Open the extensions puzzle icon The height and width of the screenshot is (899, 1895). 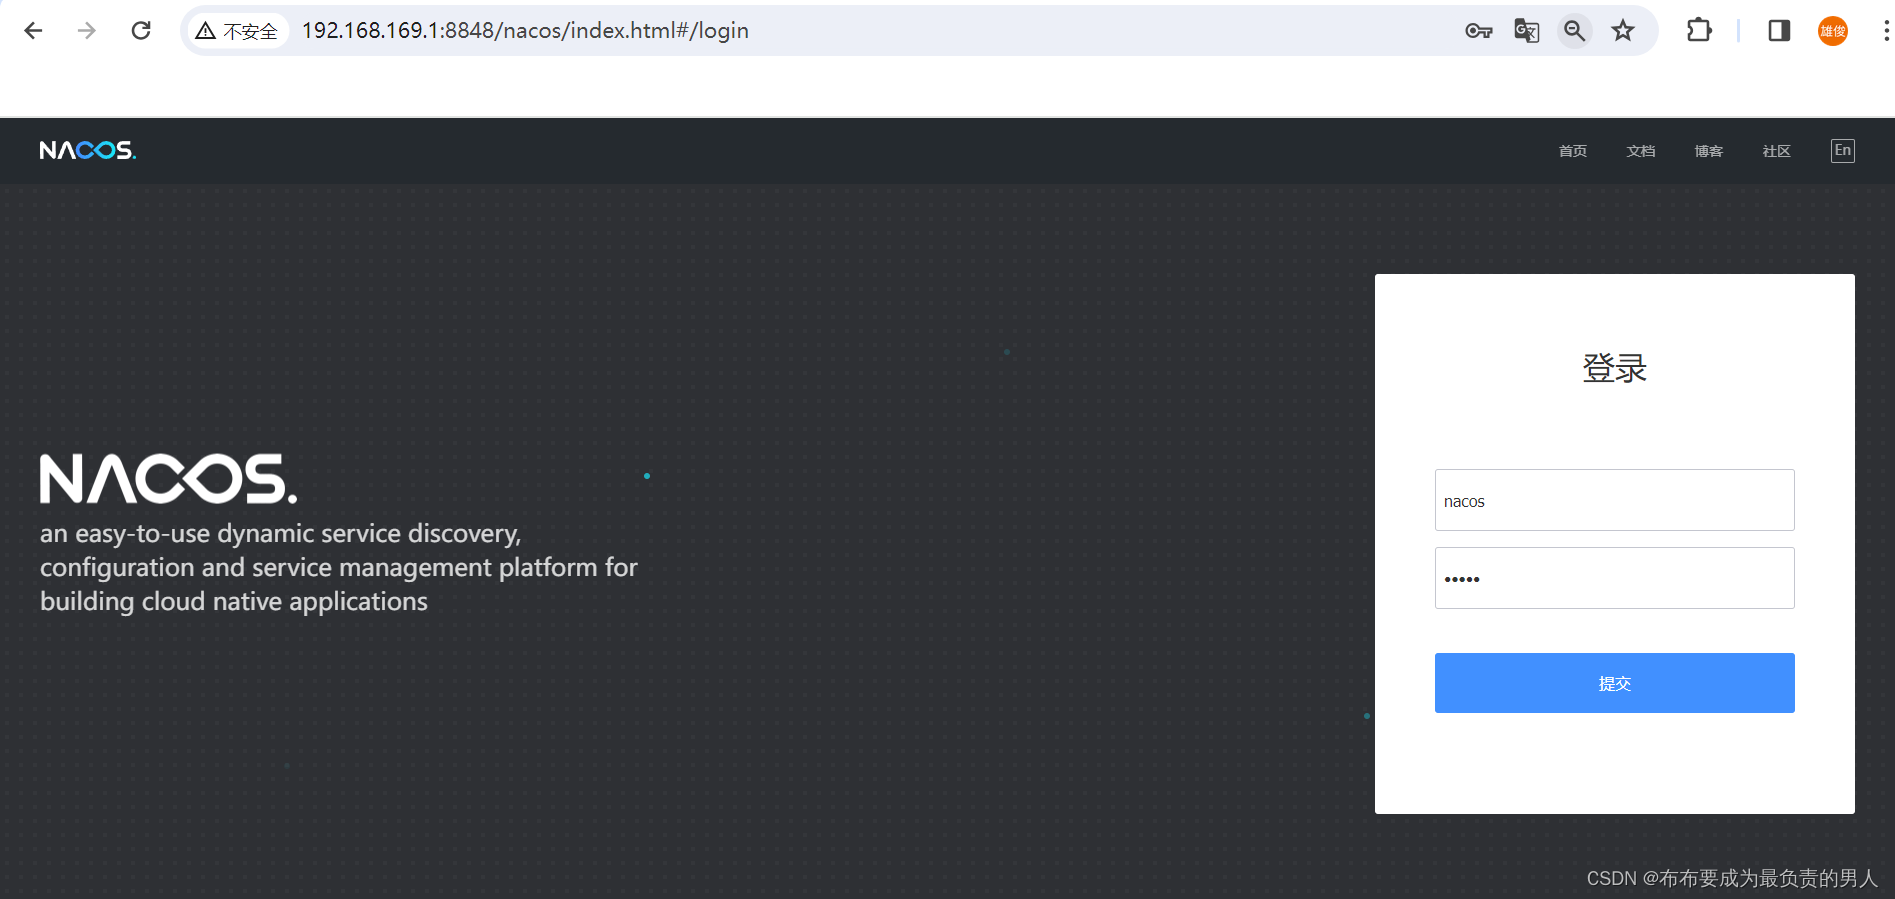point(1699,31)
